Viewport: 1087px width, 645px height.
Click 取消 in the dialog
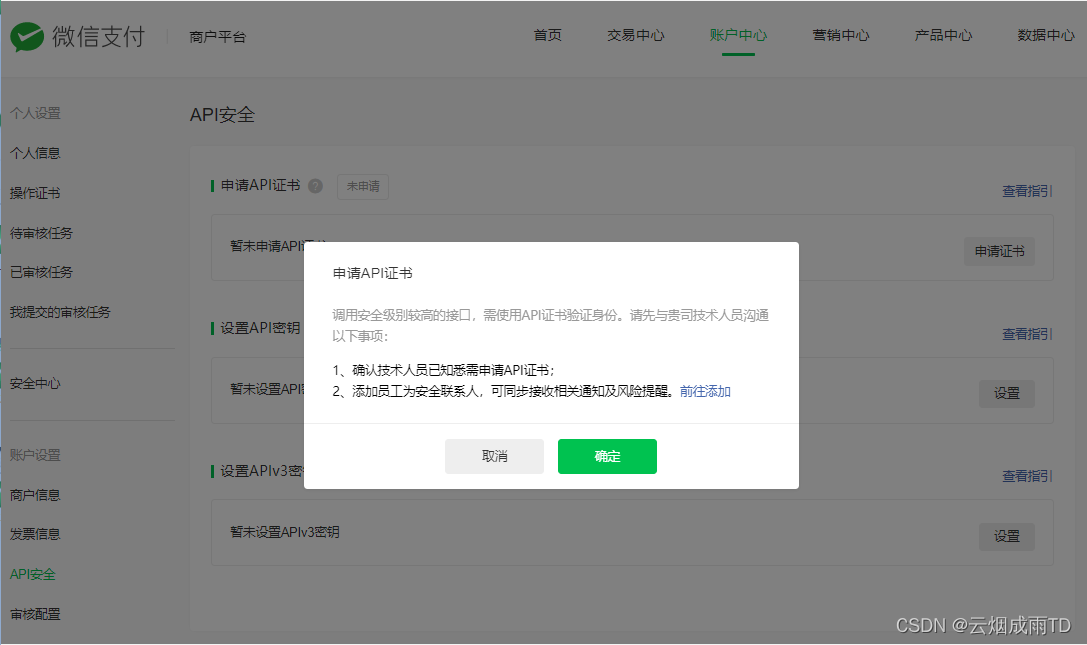pyautogui.click(x=494, y=456)
